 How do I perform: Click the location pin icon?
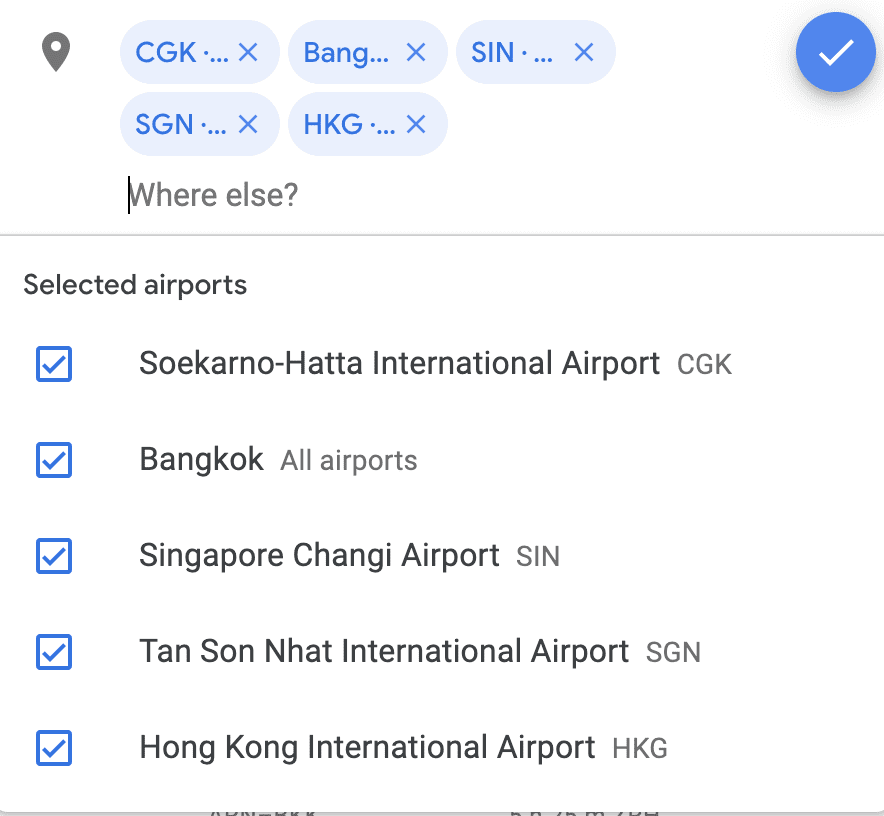tap(56, 52)
